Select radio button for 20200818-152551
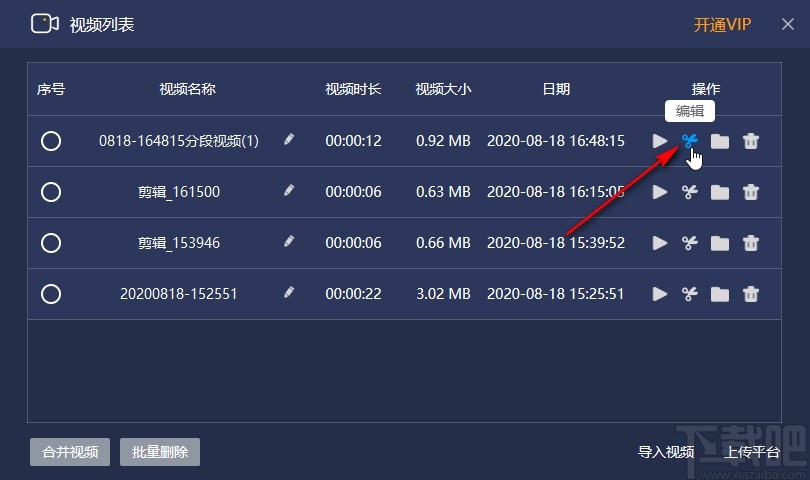Viewport: 810px width, 480px height. click(51, 294)
